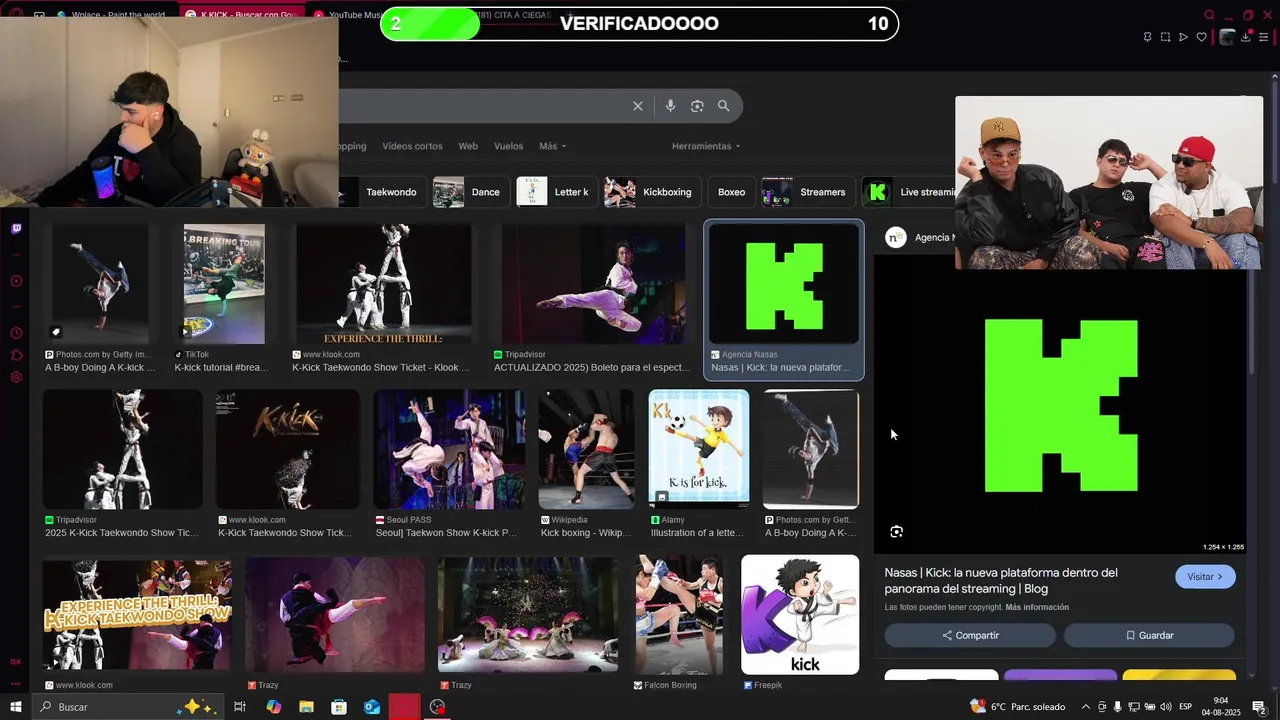Viewport: 1280px width, 720px height.
Task: Open the browser easy setup menu icon
Action: (x=1265, y=37)
